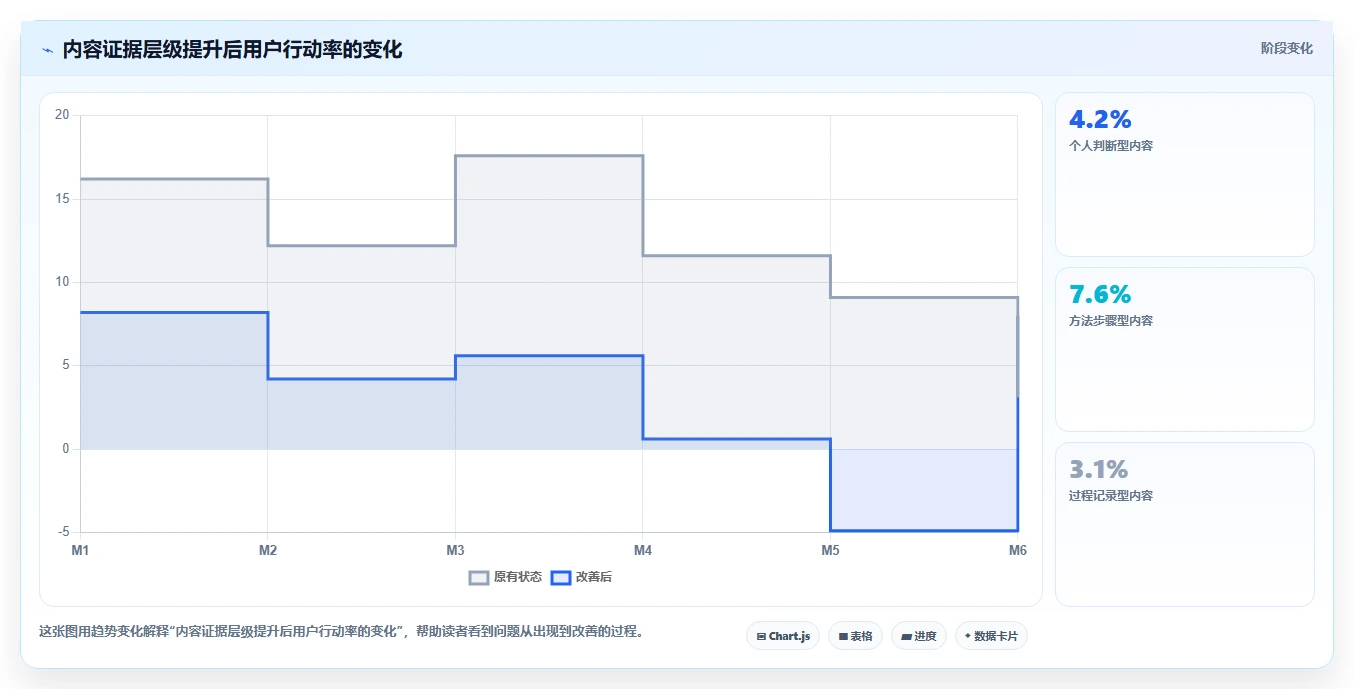The width and height of the screenshot is (1354, 689).
Task: Click the y-axis value 15
Action: pyautogui.click(x=62, y=199)
